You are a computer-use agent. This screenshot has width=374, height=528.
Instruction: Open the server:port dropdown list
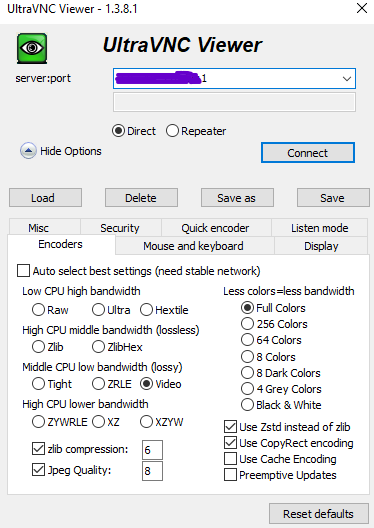347,79
